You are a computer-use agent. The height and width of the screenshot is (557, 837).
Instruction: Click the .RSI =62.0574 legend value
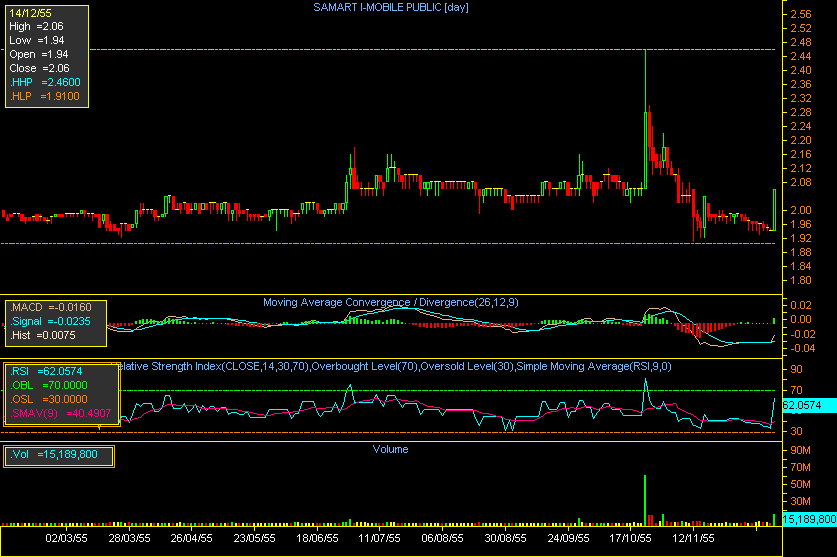[x=46, y=371]
